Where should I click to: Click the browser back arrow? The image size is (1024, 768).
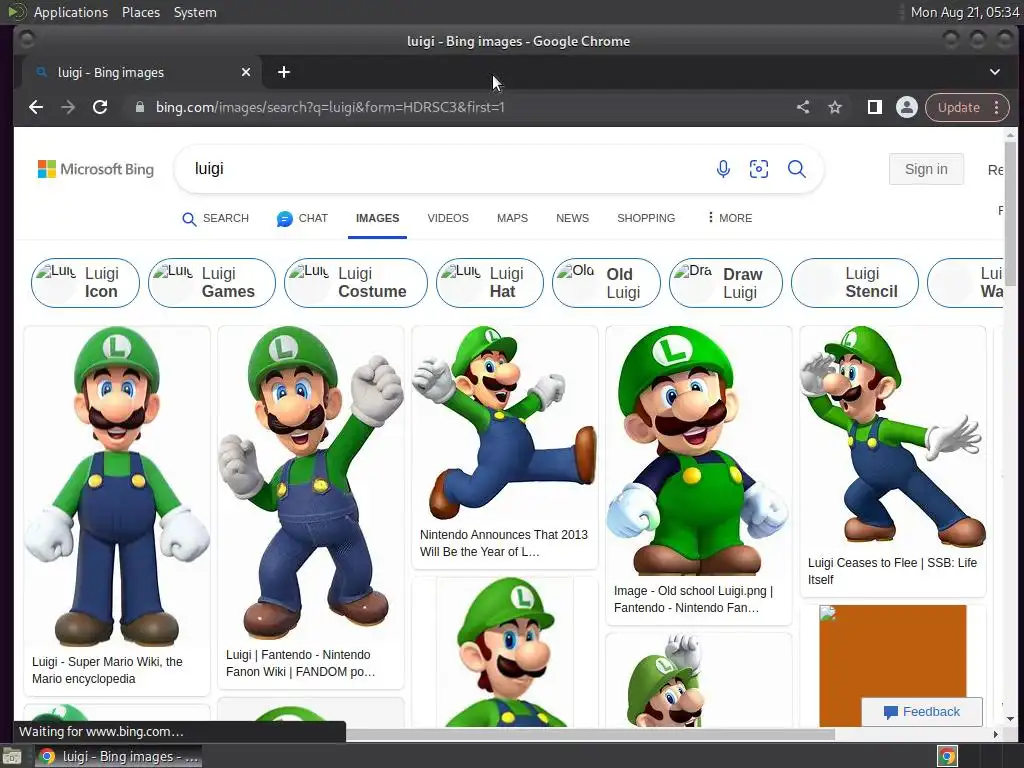(36, 107)
